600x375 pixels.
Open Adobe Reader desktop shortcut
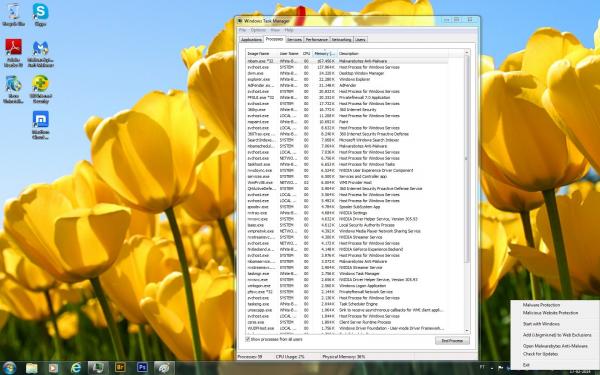tap(13, 53)
